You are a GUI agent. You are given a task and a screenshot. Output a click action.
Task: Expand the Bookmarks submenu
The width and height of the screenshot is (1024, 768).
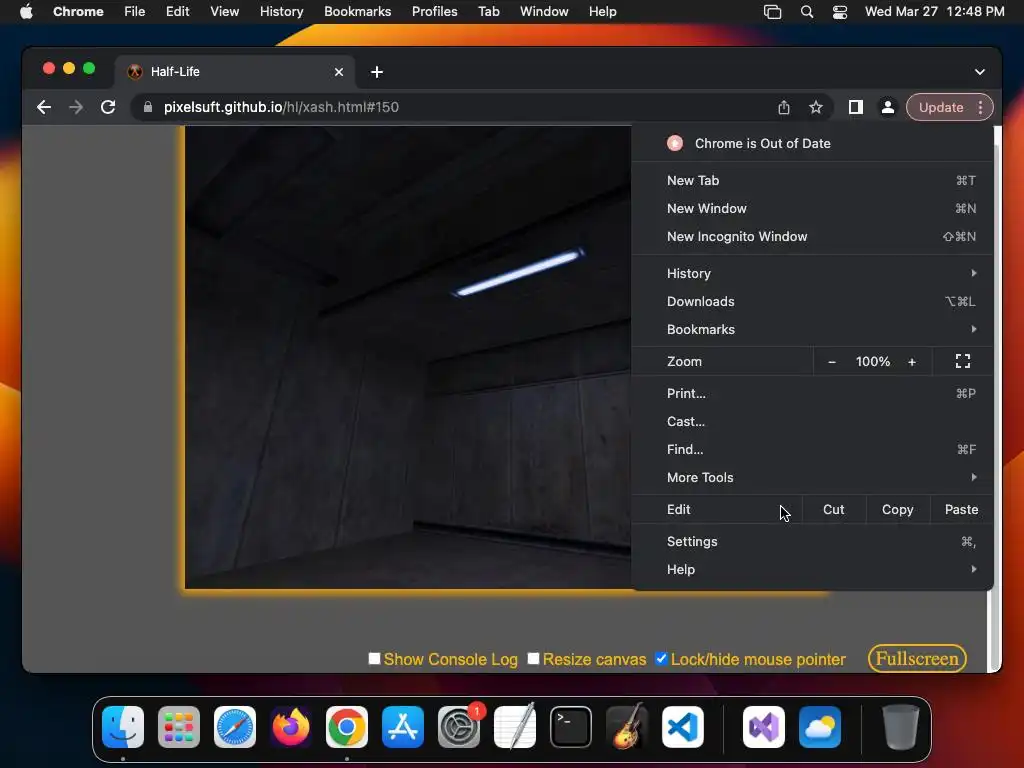(x=812, y=329)
